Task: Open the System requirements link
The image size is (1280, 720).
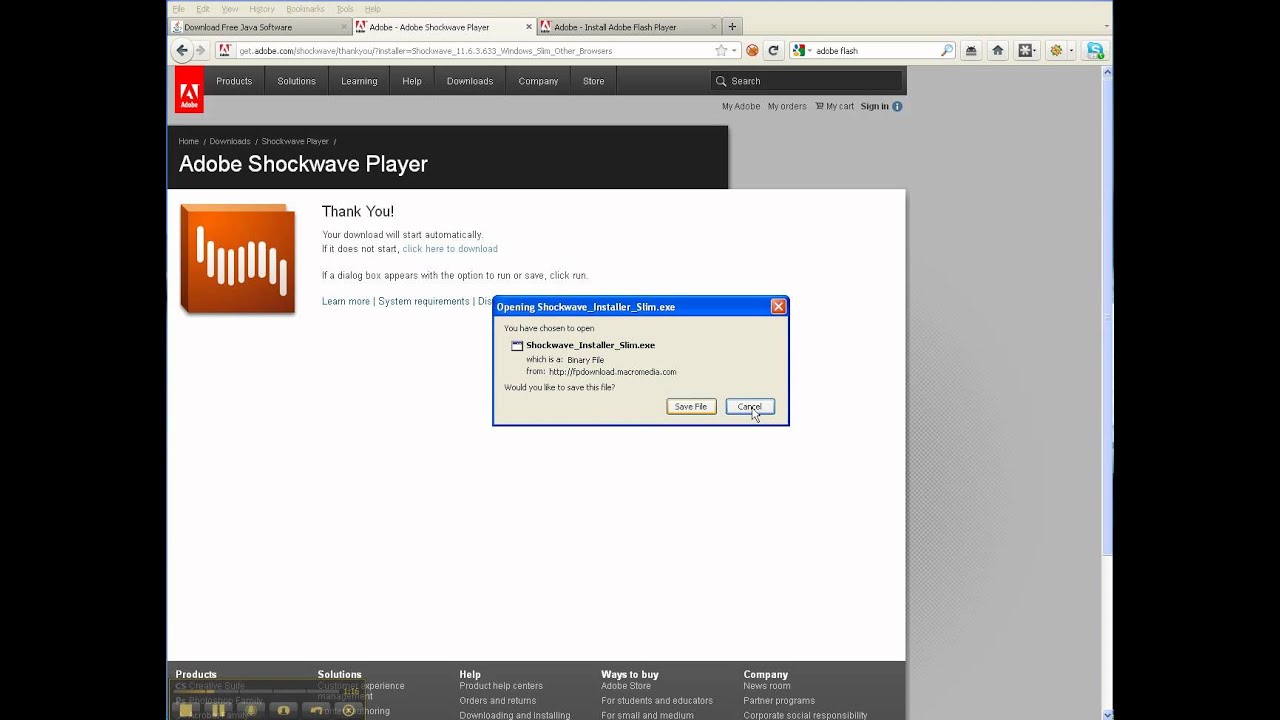Action: click(x=424, y=301)
